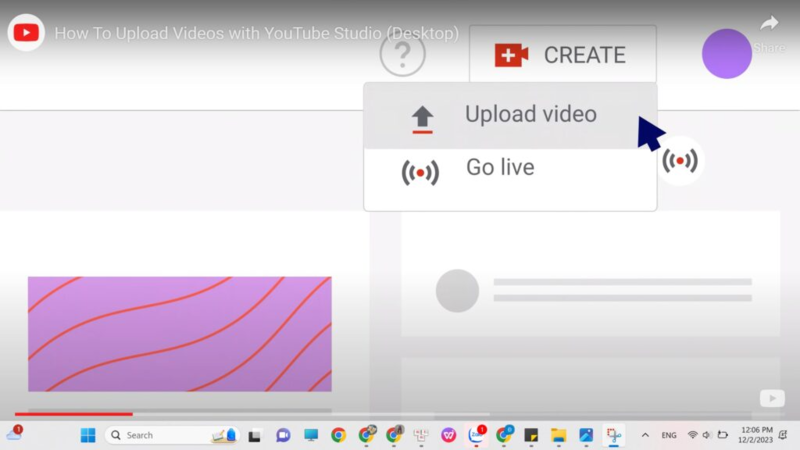Choose Go live in the menu
Image resolution: width=800 pixels, height=450 pixels.
(x=500, y=168)
